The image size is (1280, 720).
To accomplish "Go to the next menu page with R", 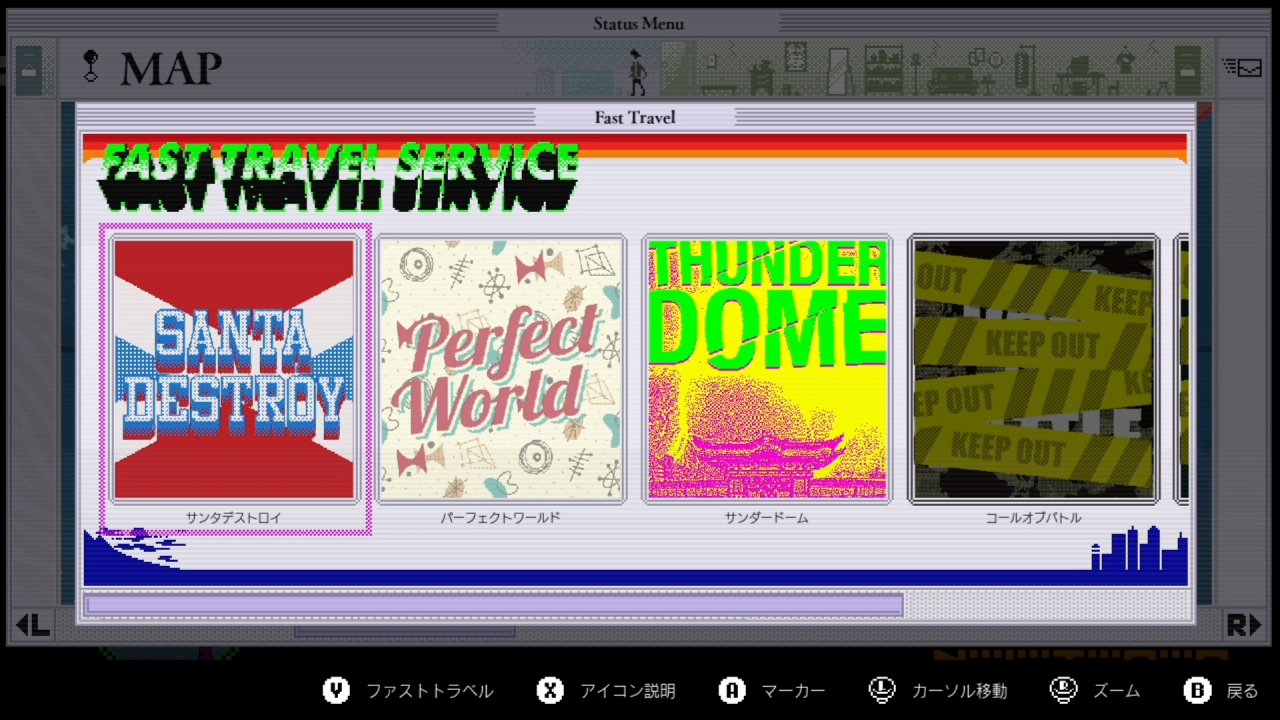I will (x=1244, y=625).
